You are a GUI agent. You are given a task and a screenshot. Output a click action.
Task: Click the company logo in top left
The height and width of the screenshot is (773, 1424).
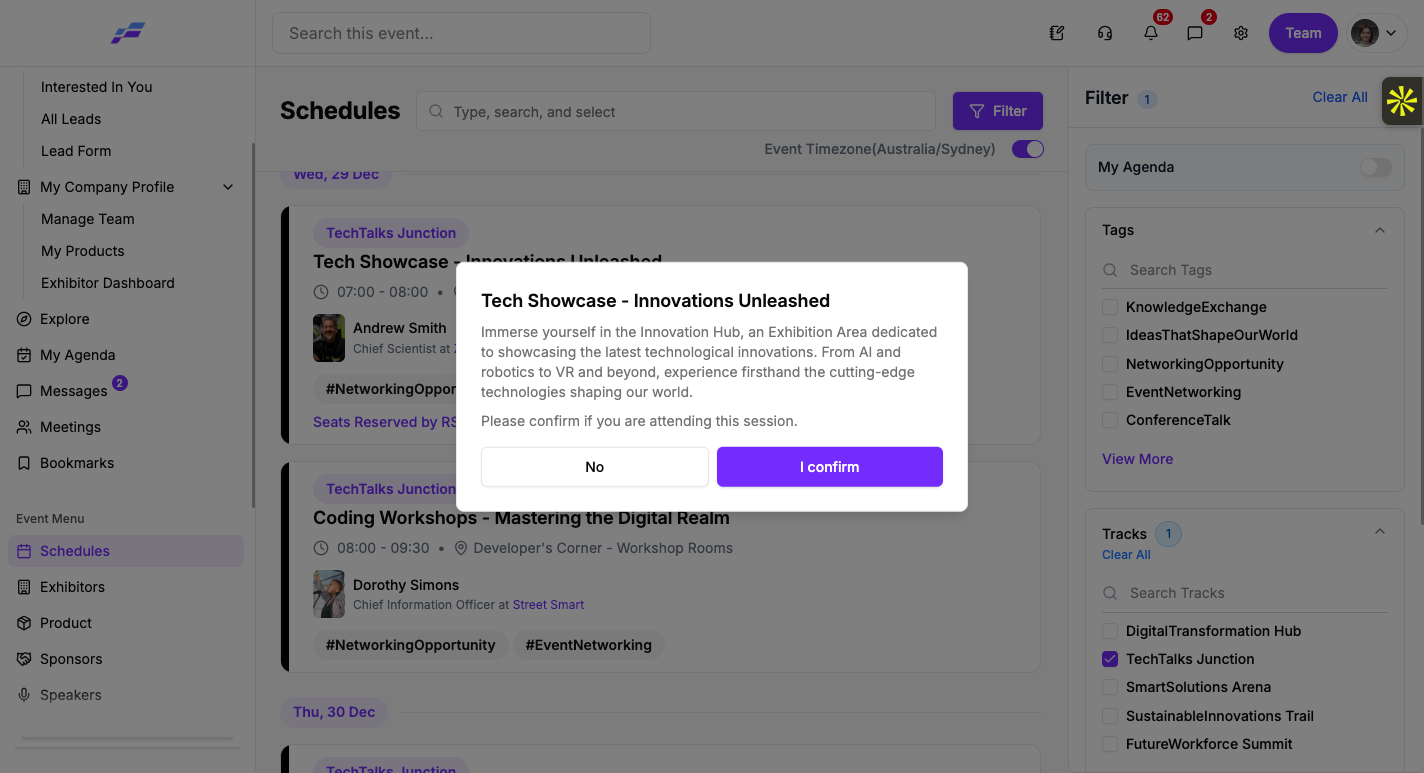(x=128, y=33)
